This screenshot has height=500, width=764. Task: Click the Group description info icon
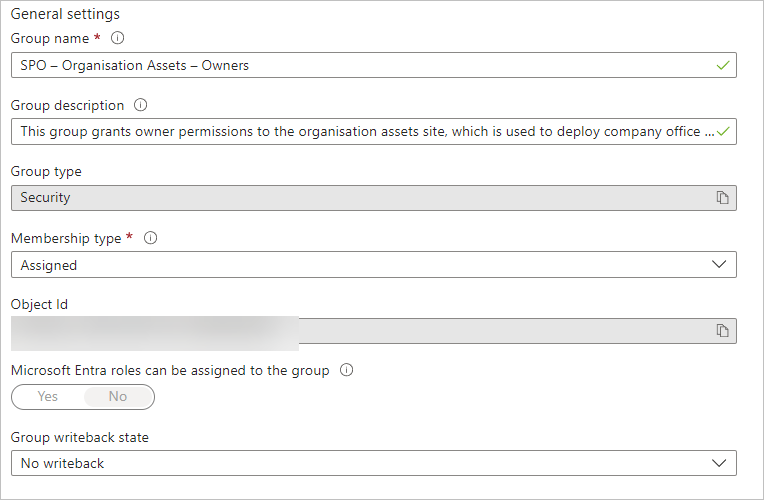[x=140, y=105]
